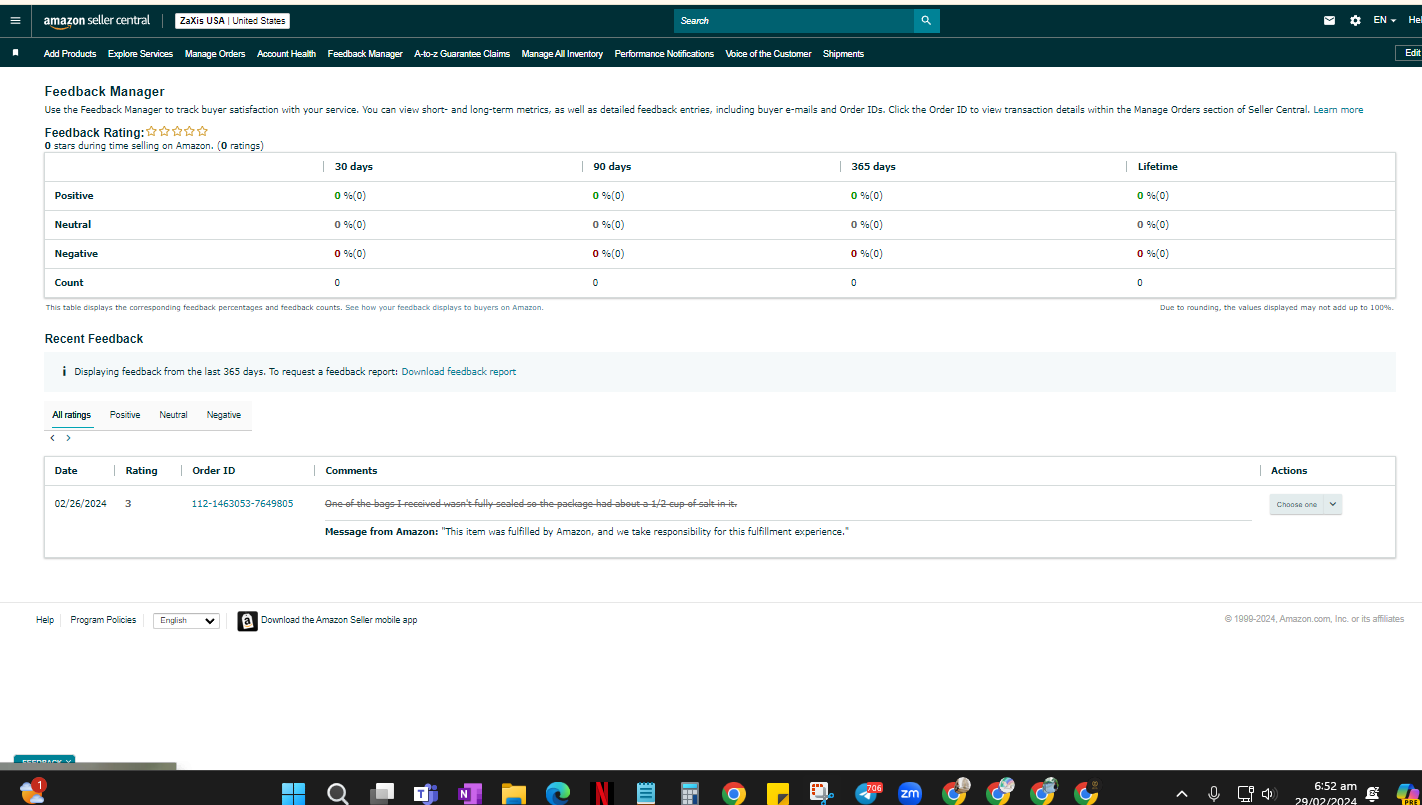Open the EN language dropdown
The height and width of the screenshot is (805, 1422).
point(1384,20)
